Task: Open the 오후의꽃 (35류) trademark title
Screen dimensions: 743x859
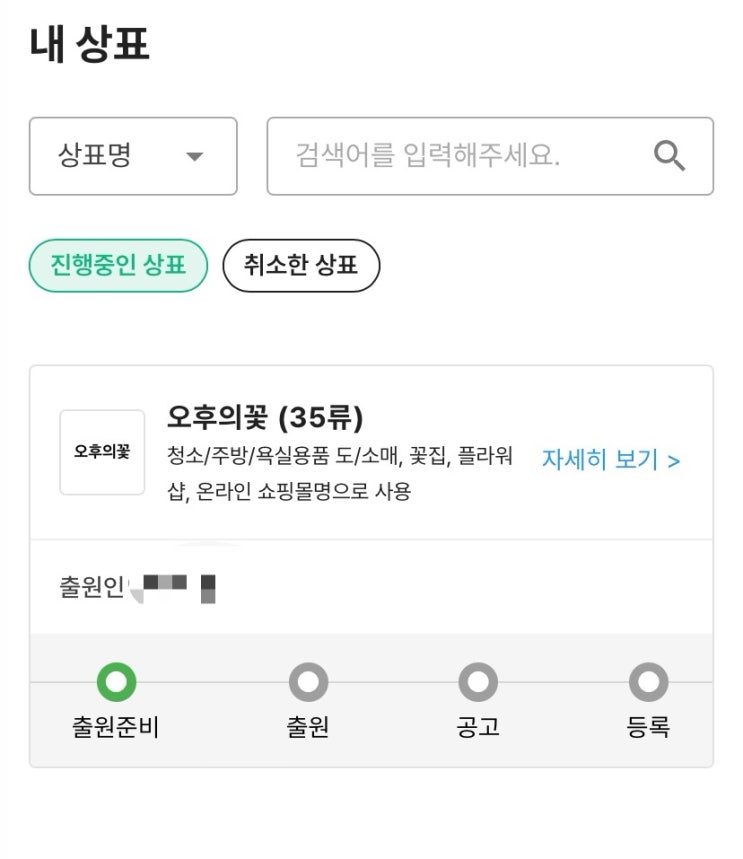Action: coord(265,417)
